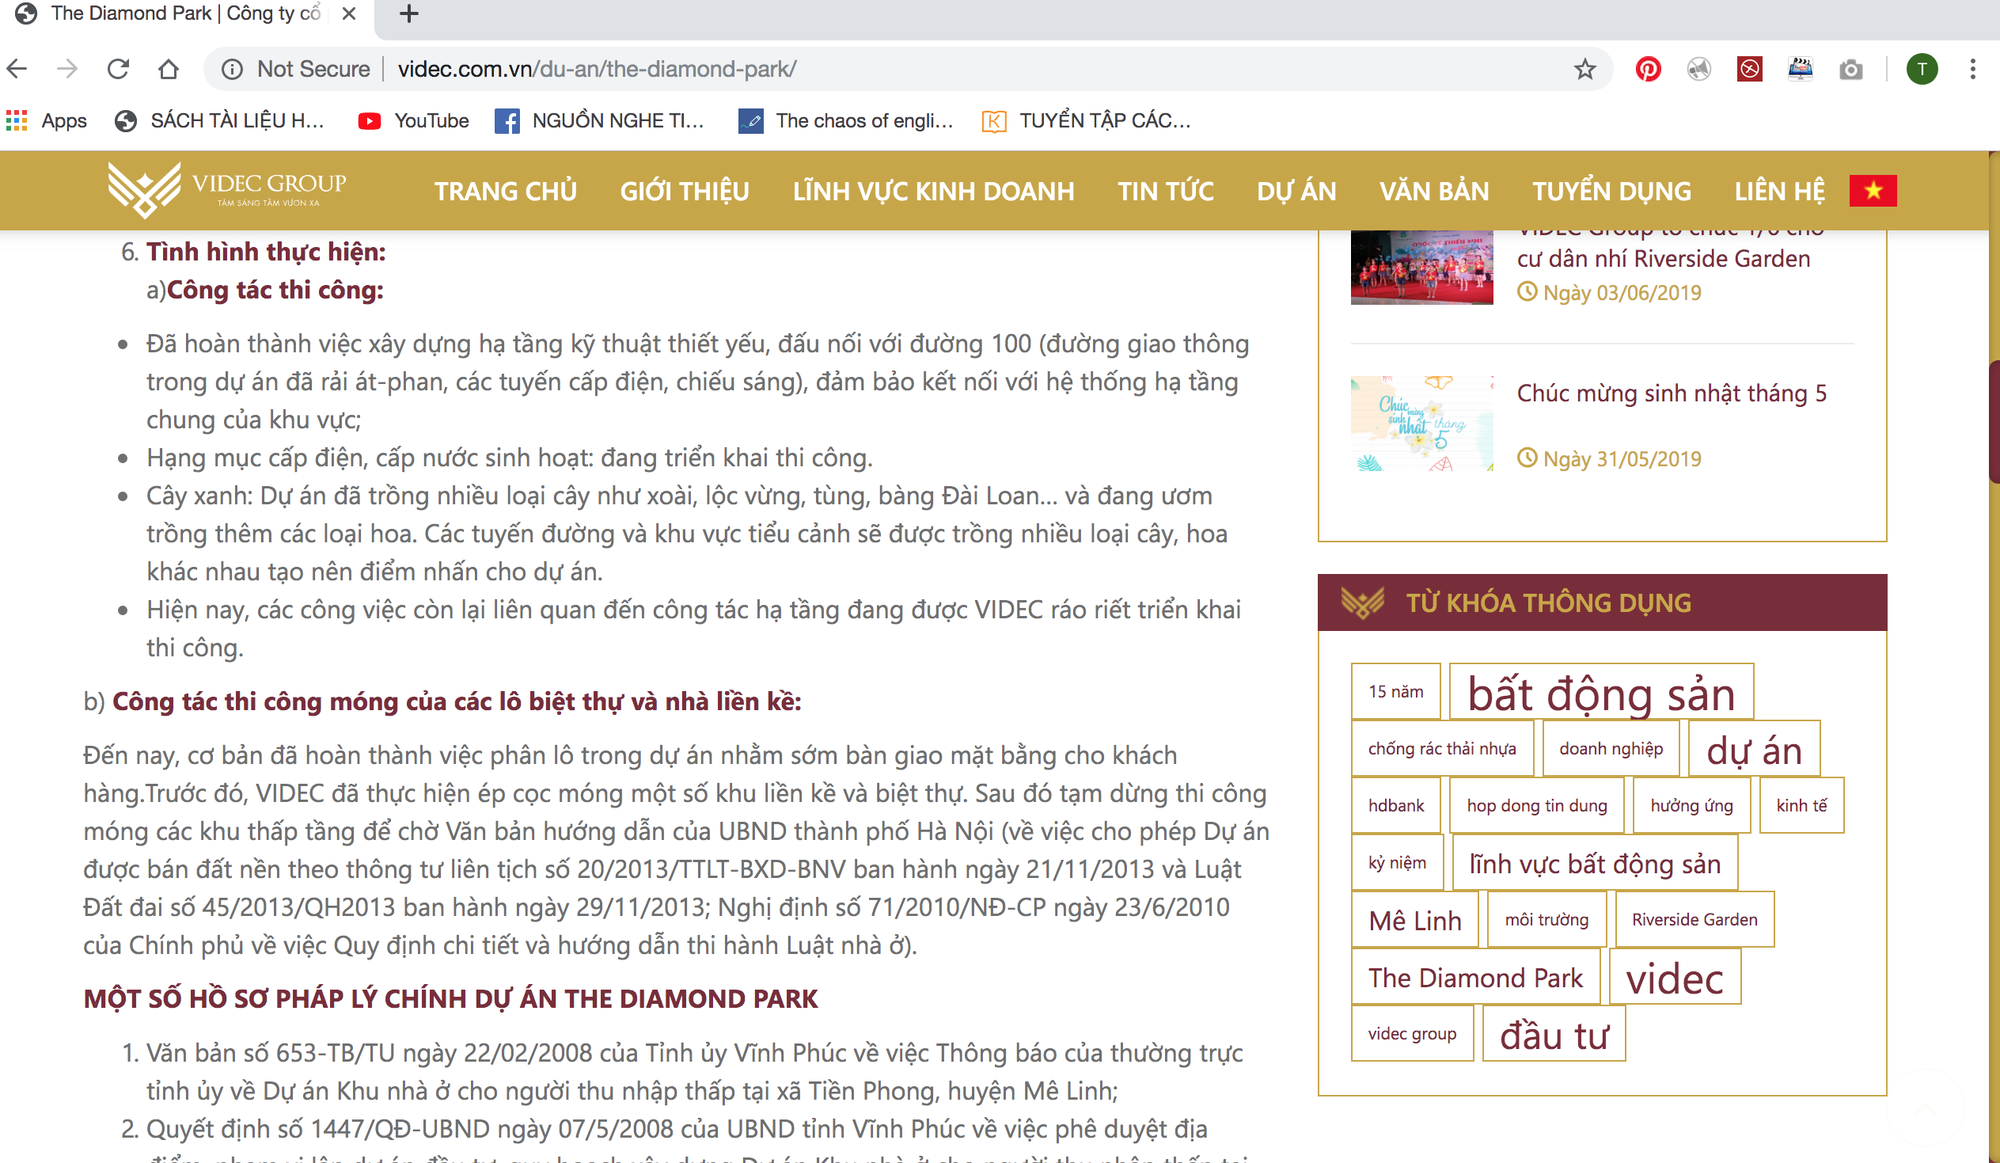This screenshot has height=1163, width=2000.
Task: Open the Pinterest extension icon
Action: [x=1648, y=69]
